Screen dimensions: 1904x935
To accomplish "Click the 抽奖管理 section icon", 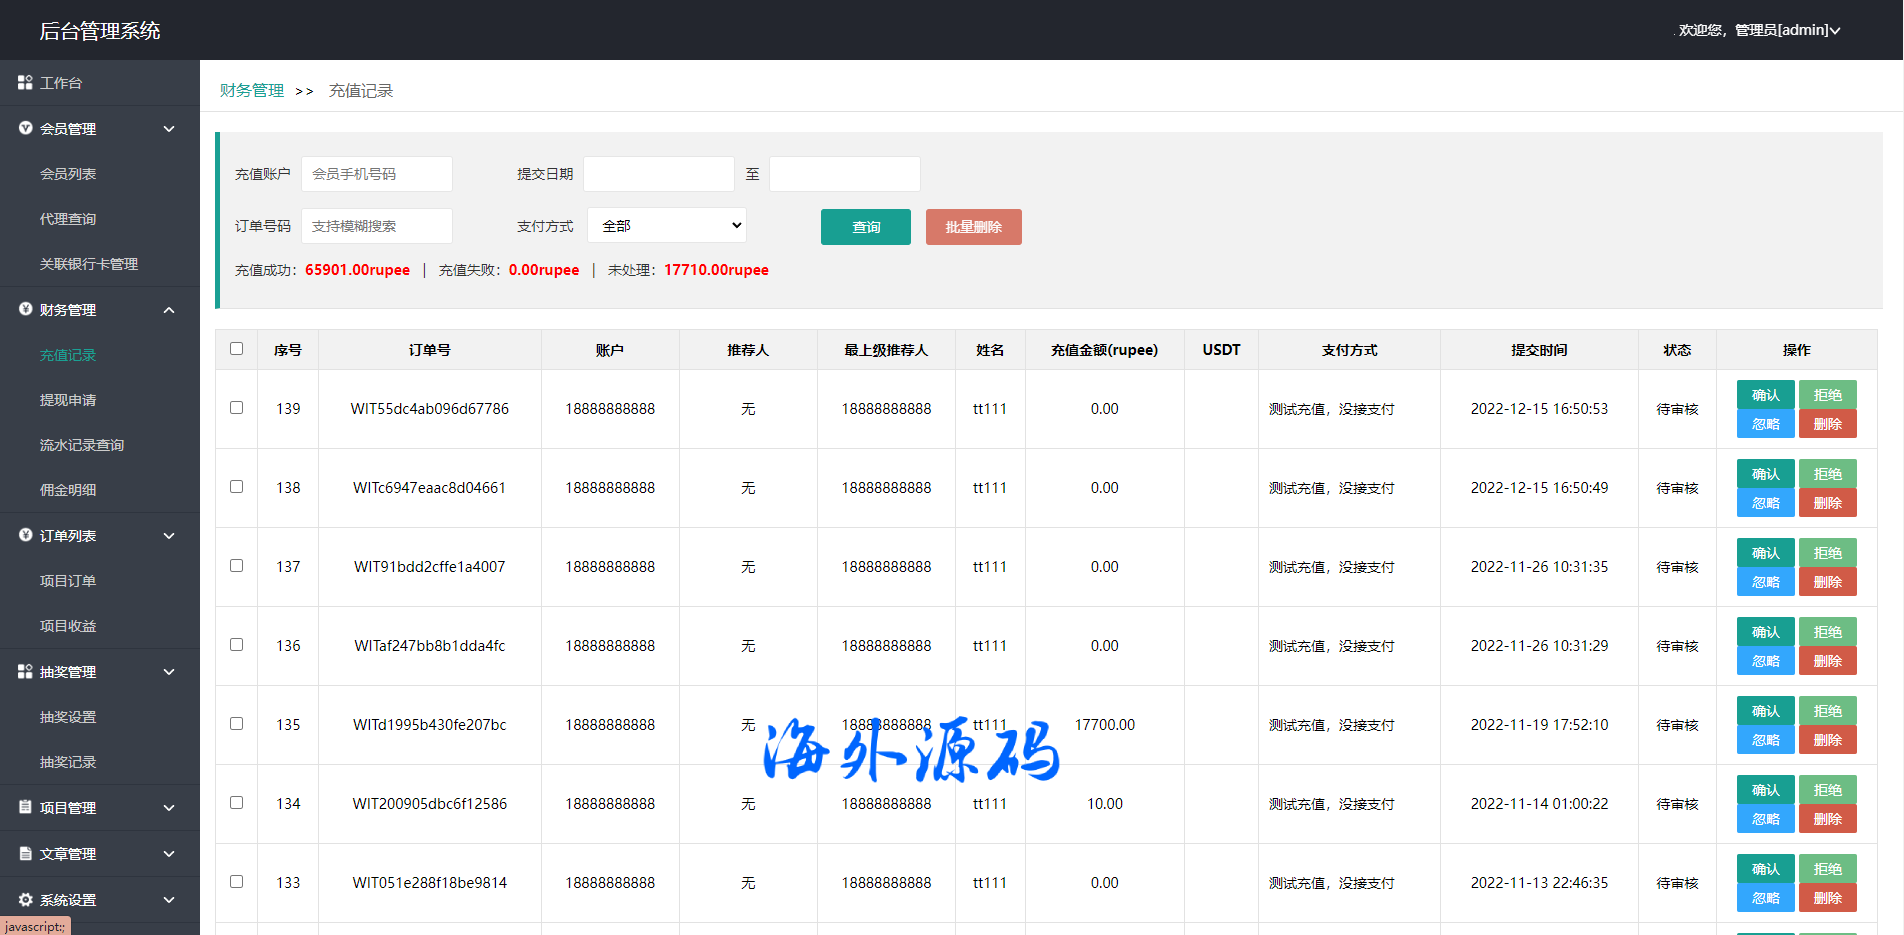I will point(25,671).
